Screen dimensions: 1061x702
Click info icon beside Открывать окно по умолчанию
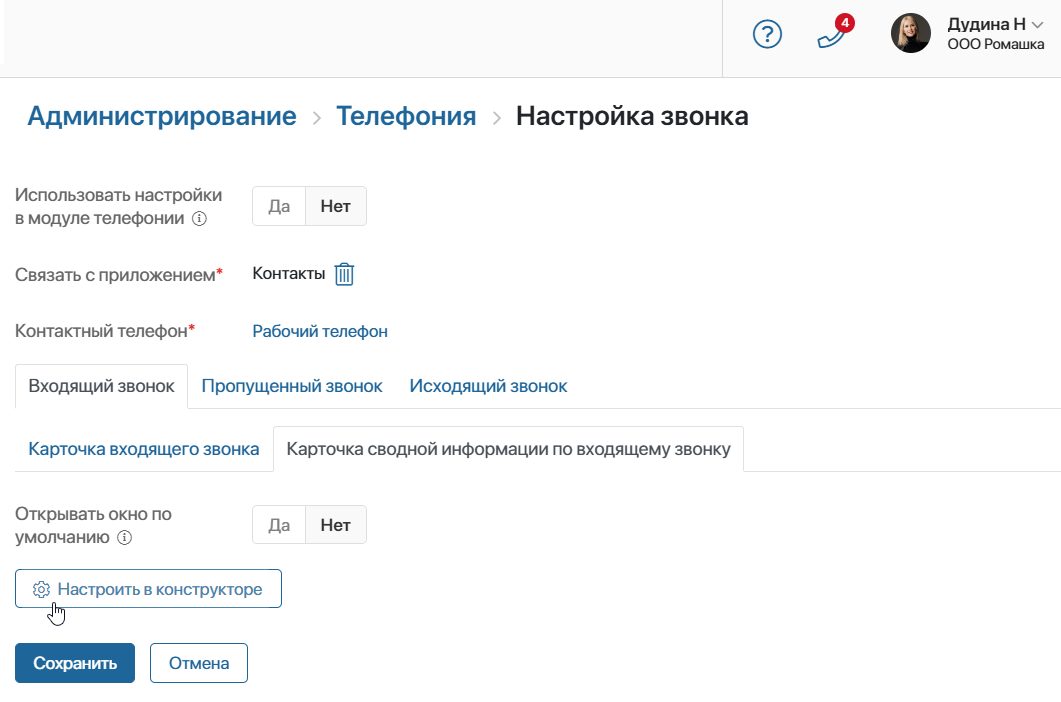(x=125, y=538)
